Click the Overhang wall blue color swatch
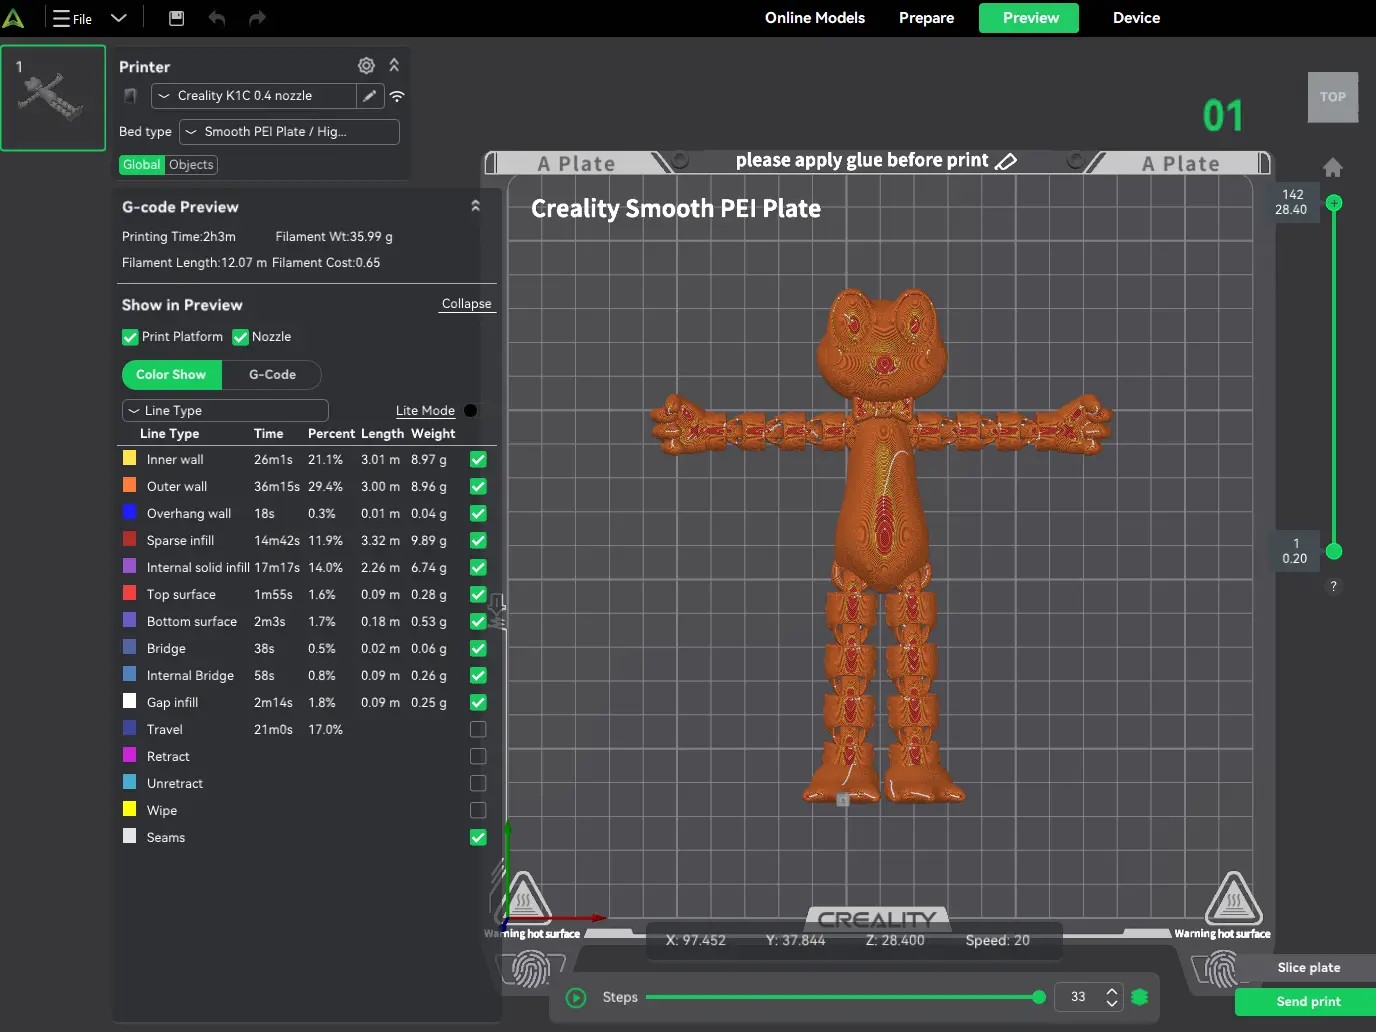1376x1032 pixels. click(x=129, y=512)
